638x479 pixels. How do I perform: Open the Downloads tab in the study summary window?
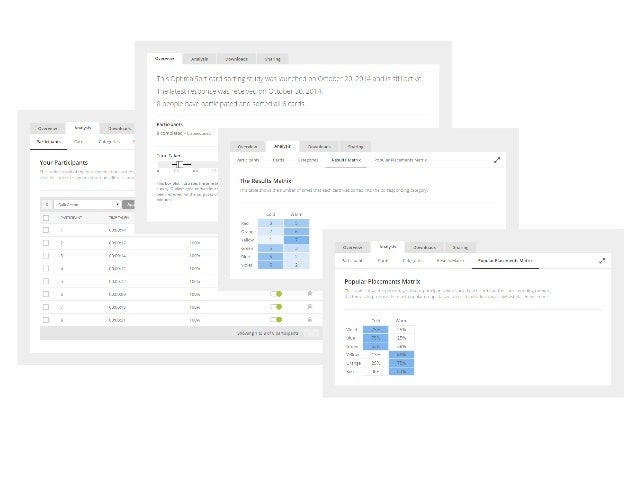point(236,59)
